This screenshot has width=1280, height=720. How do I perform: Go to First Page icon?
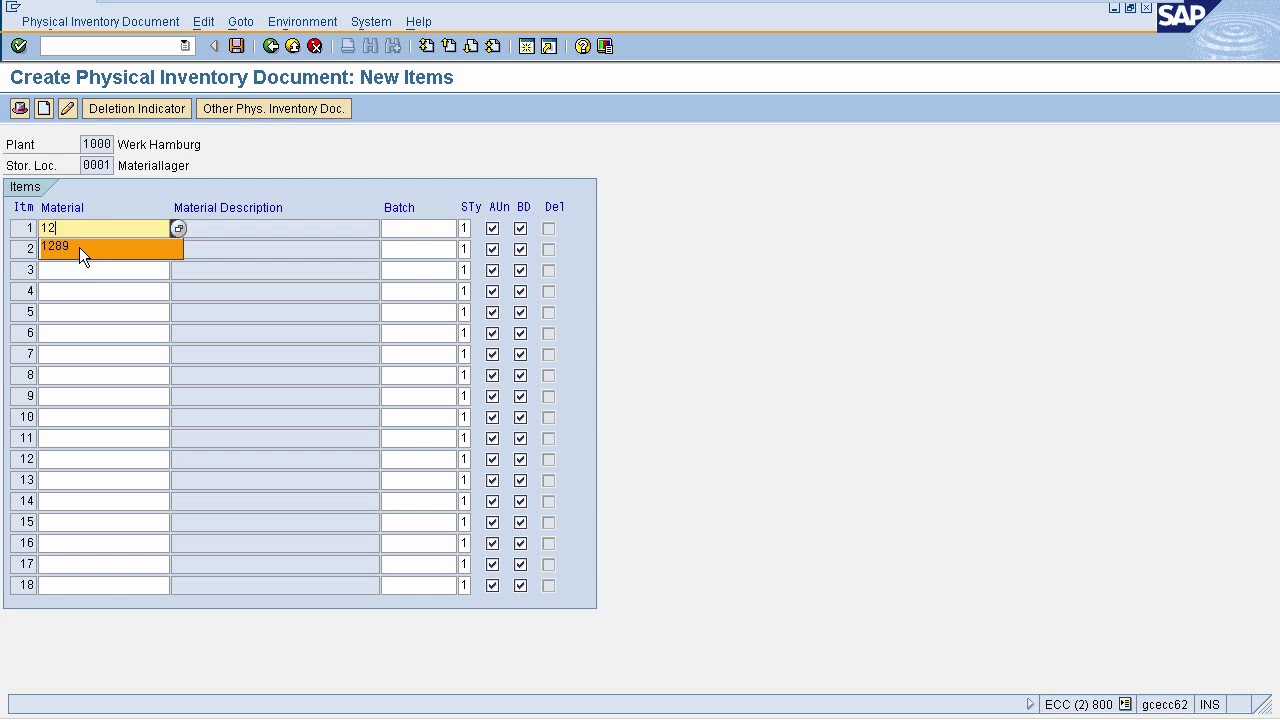click(427, 46)
